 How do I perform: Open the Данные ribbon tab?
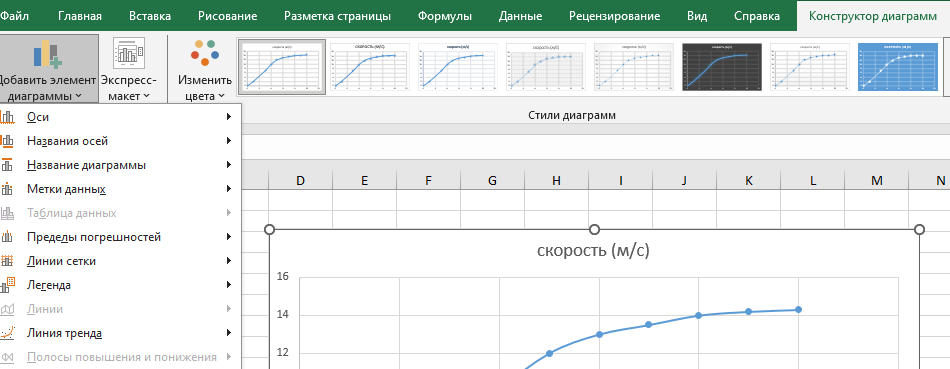click(x=520, y=16)
